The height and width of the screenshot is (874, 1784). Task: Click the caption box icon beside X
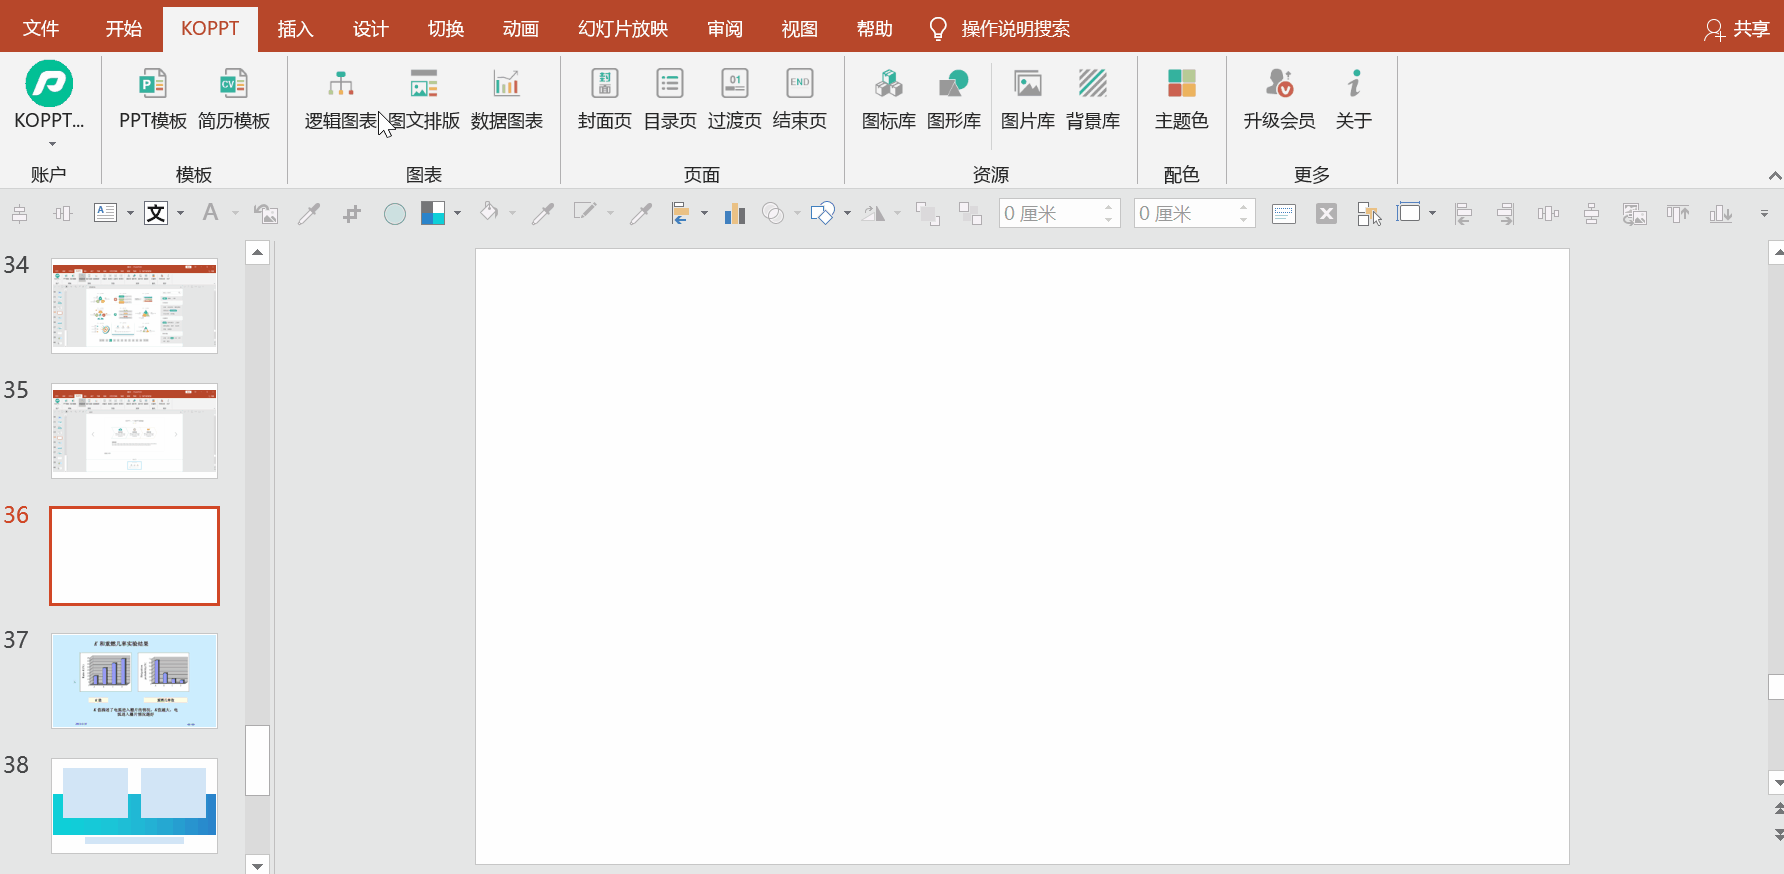pyautogui.click(x=1284, y=213)
